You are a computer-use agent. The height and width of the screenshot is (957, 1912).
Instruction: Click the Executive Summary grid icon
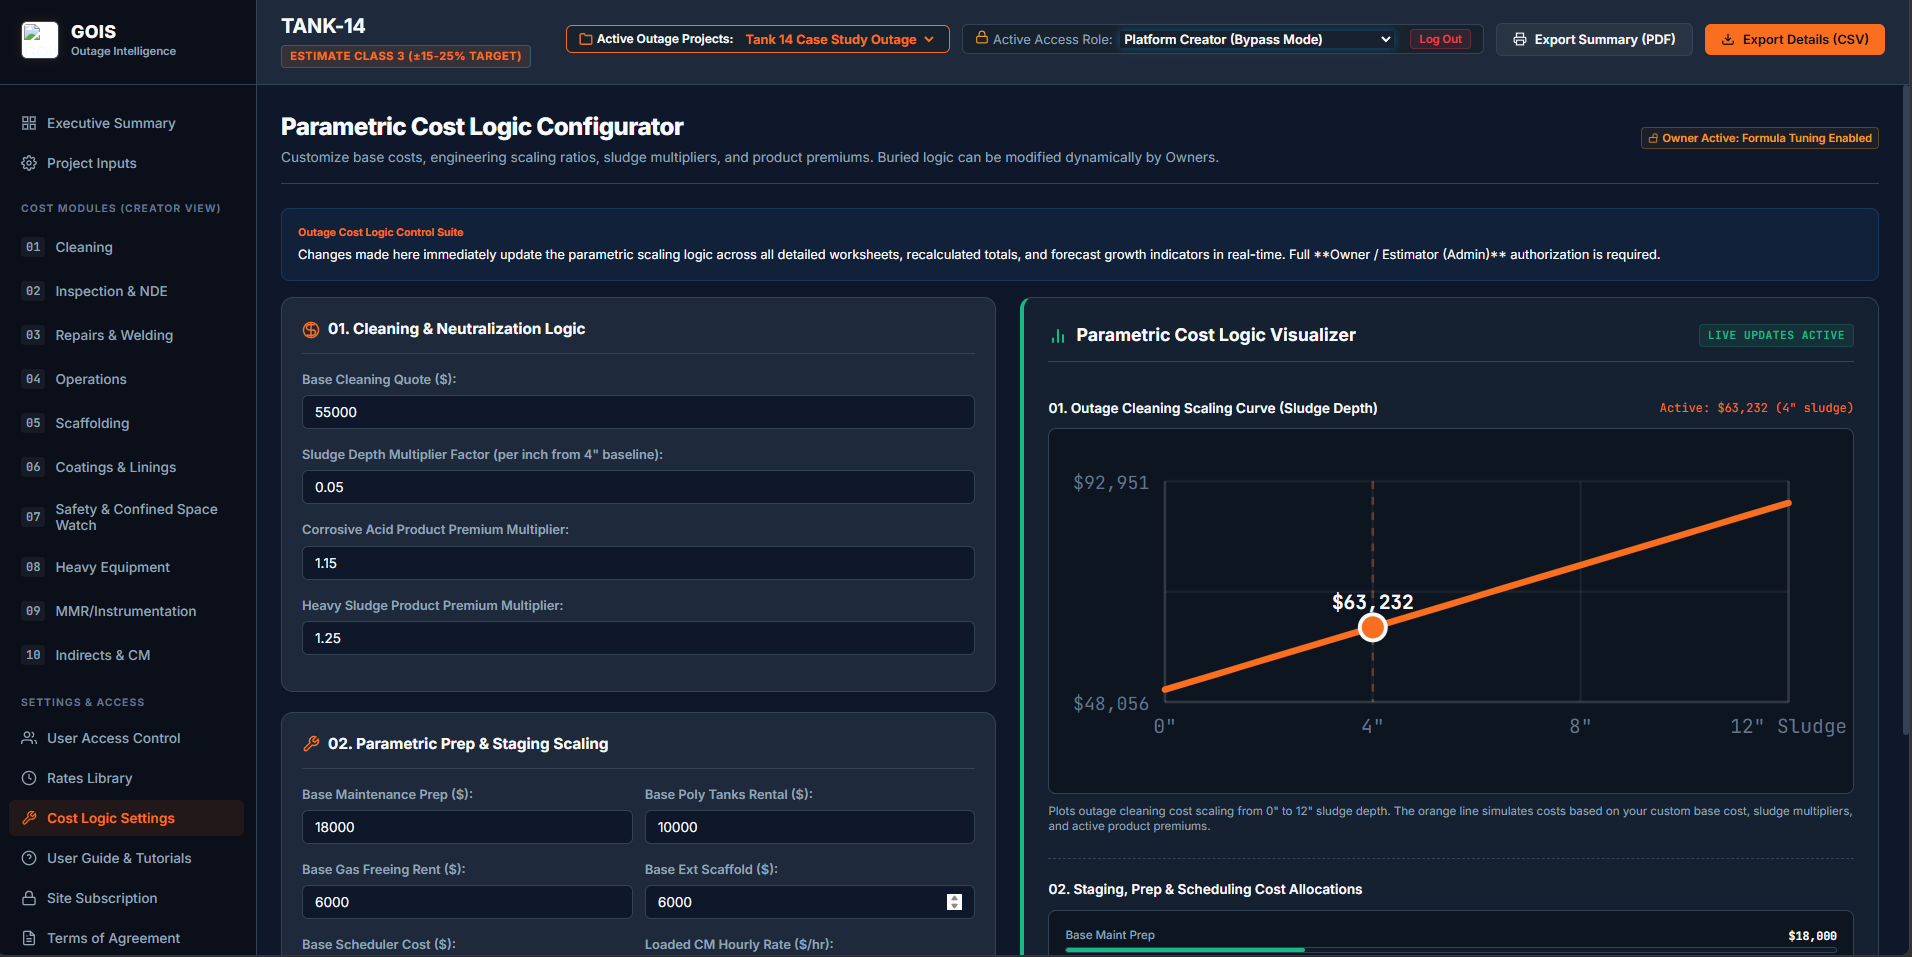[x=29, y=123]
